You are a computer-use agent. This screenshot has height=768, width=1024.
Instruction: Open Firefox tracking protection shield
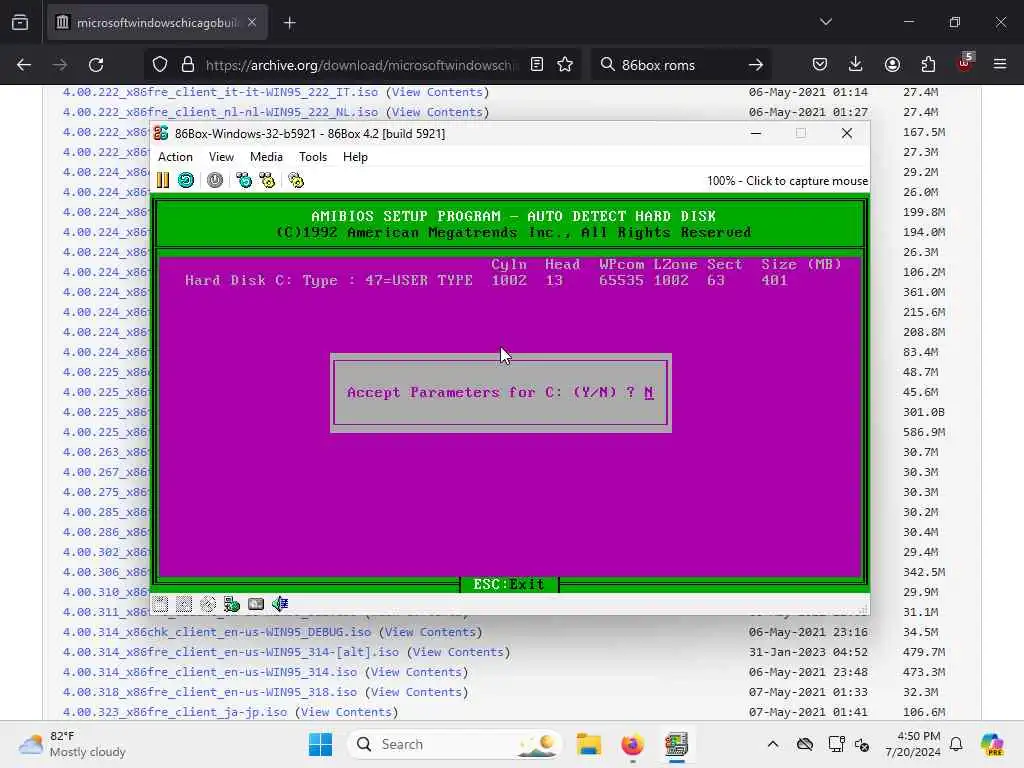pos(159,65)
